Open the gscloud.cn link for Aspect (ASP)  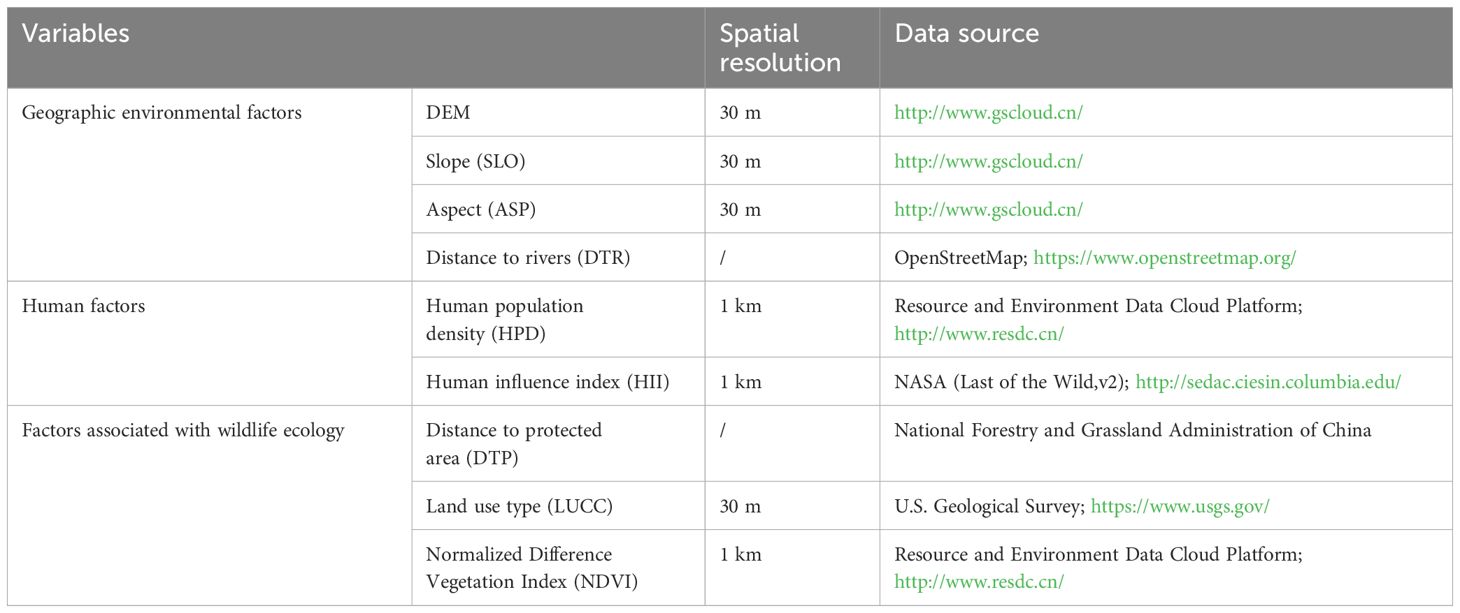tap(988, 210)
